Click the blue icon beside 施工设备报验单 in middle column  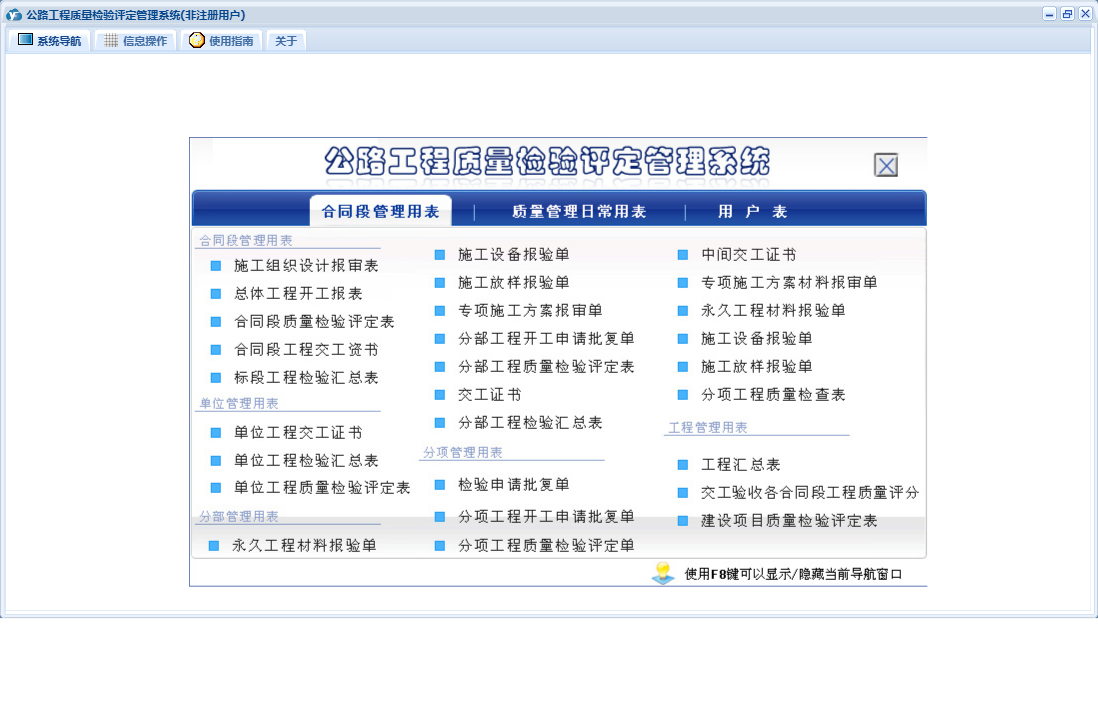tap(439, 255)
